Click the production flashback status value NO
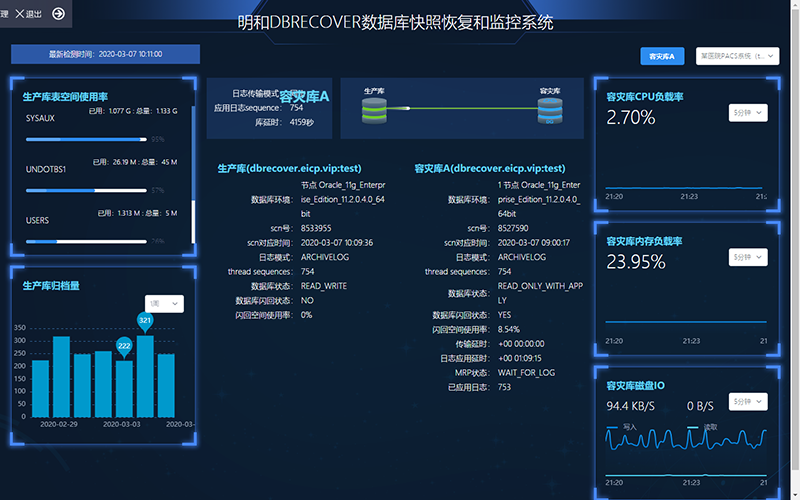 307,301
